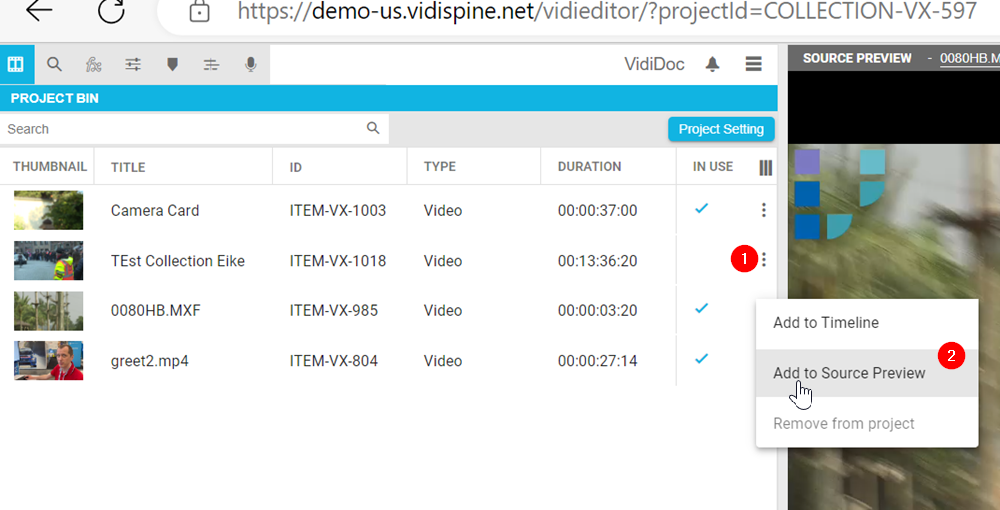Click the 0080HB.MXF link in Source Preview header

coord(969,58)
